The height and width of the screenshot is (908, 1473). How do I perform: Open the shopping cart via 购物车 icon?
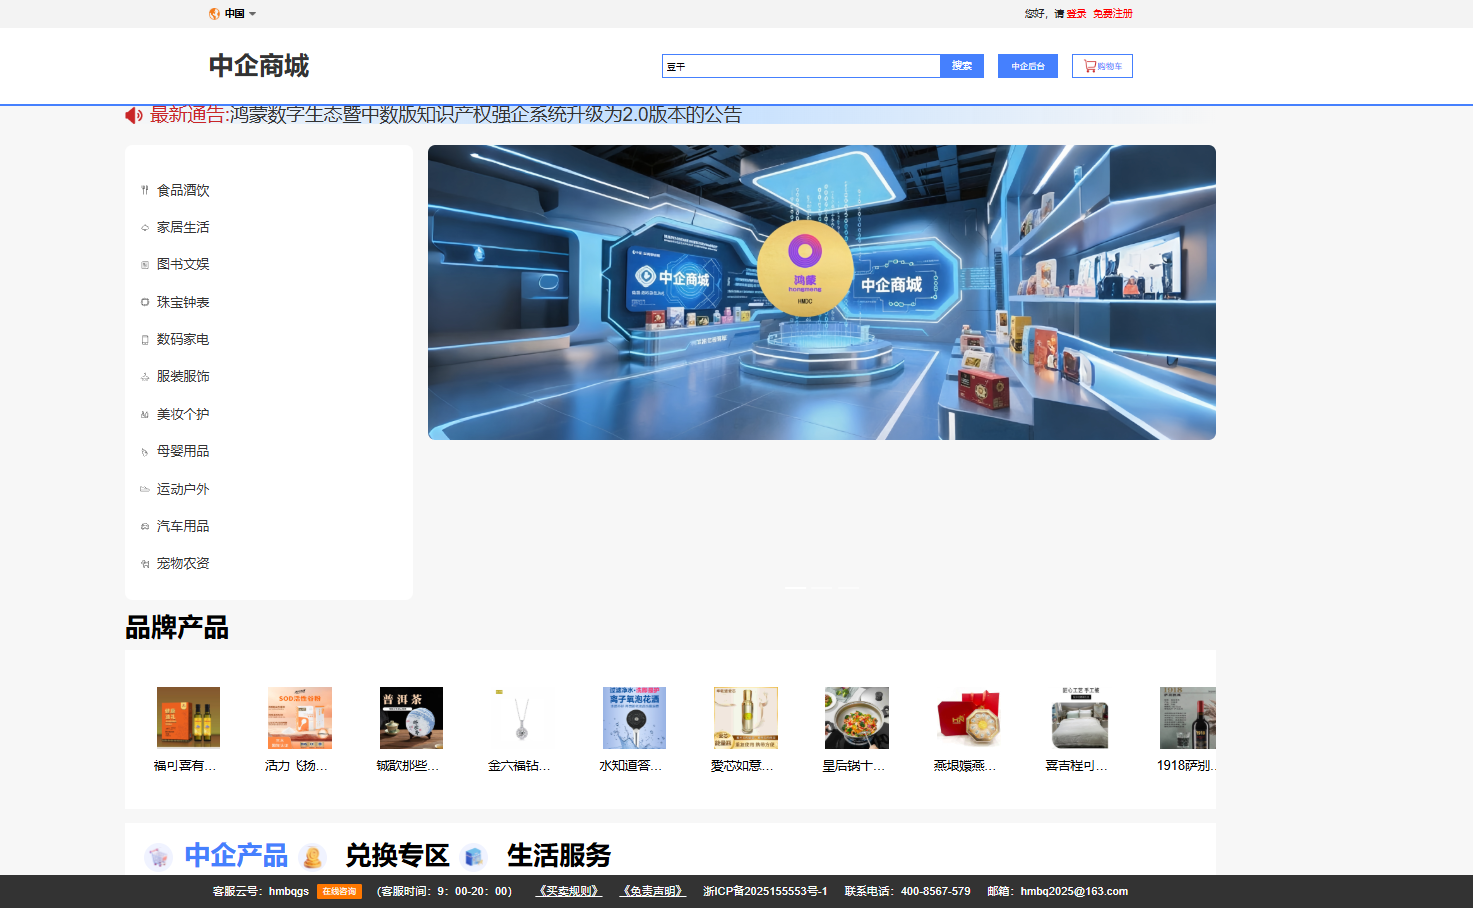(1088, 65)
